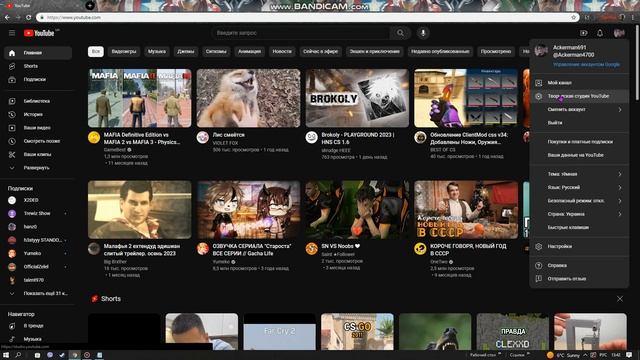Screen dimensions: 640x360
Task: Bookmark this page star icon
Action: click(x=573, y=18)
